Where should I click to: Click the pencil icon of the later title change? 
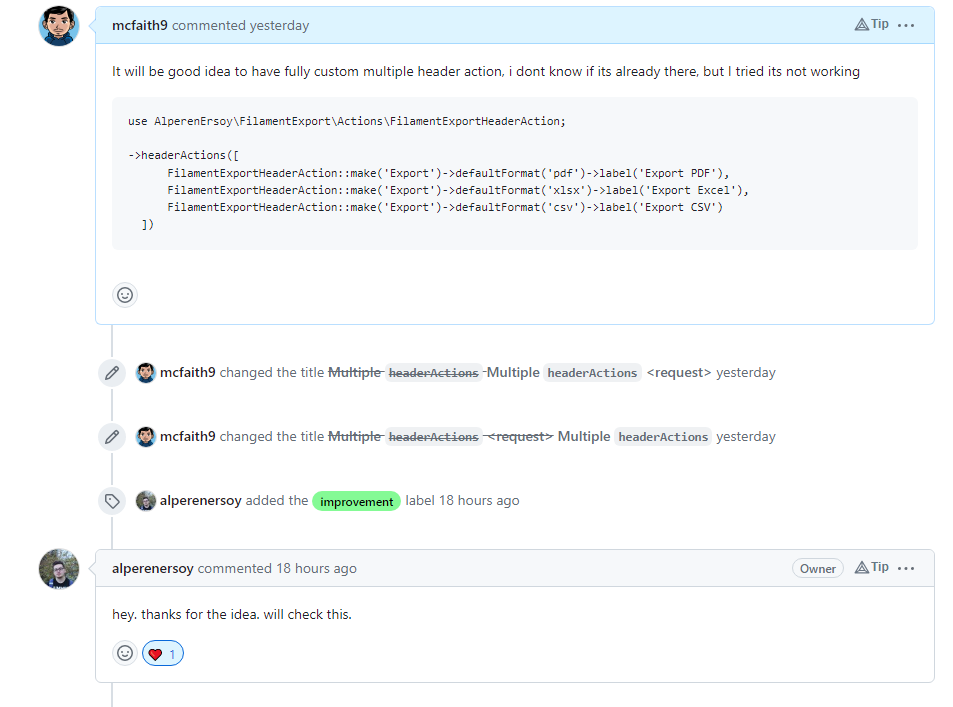pyautogui.click(x=112, y=437)
